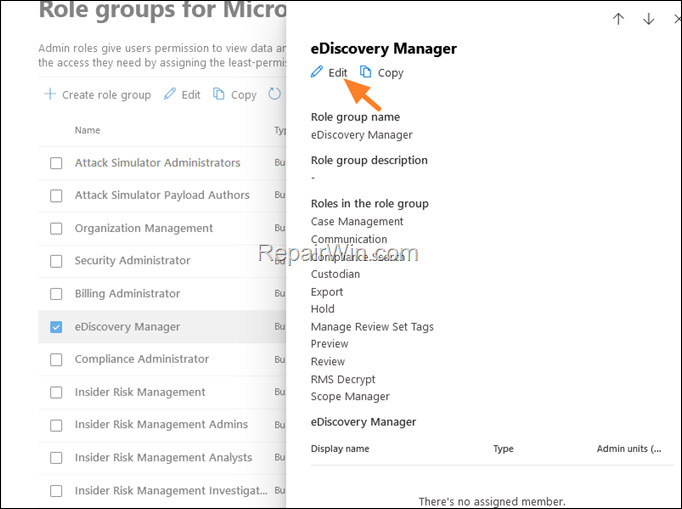This screenshot has height=509, width=682.
Task: Check the Insider Risk Management Analysts checkbox
Action: coord(56,458)
